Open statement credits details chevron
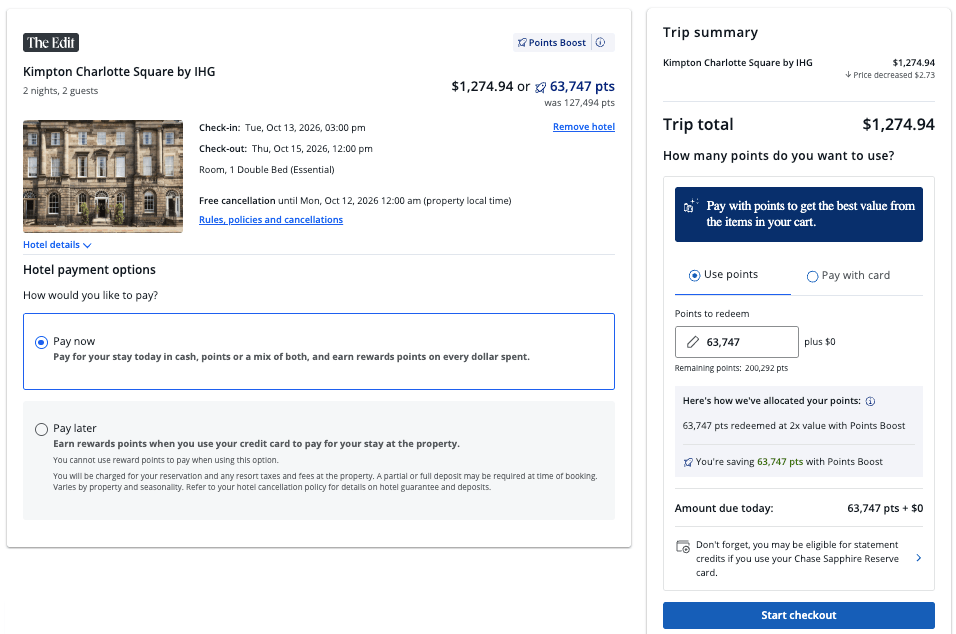The width and height of the screenshot is (956, 634). pyautogui.click(x=918, y=558)
